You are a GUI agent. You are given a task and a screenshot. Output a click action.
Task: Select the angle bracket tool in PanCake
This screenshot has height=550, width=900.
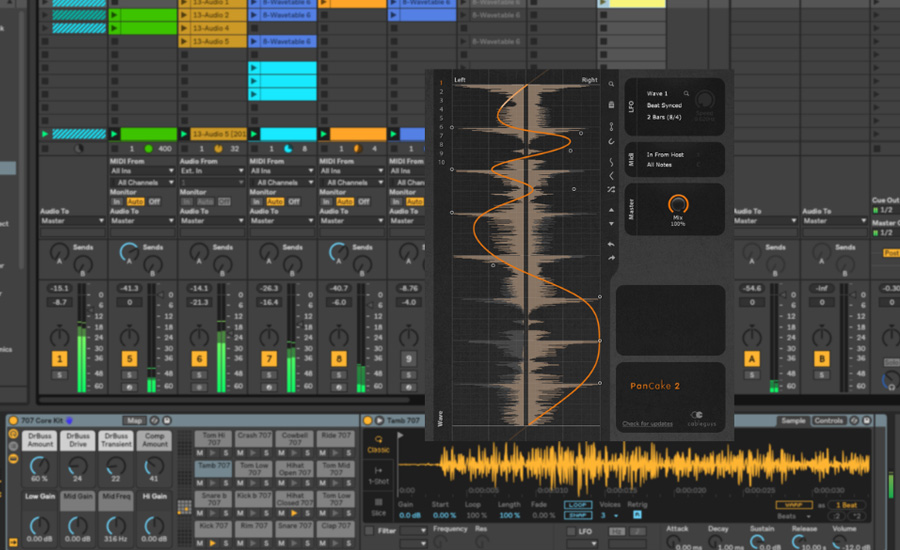611,176
